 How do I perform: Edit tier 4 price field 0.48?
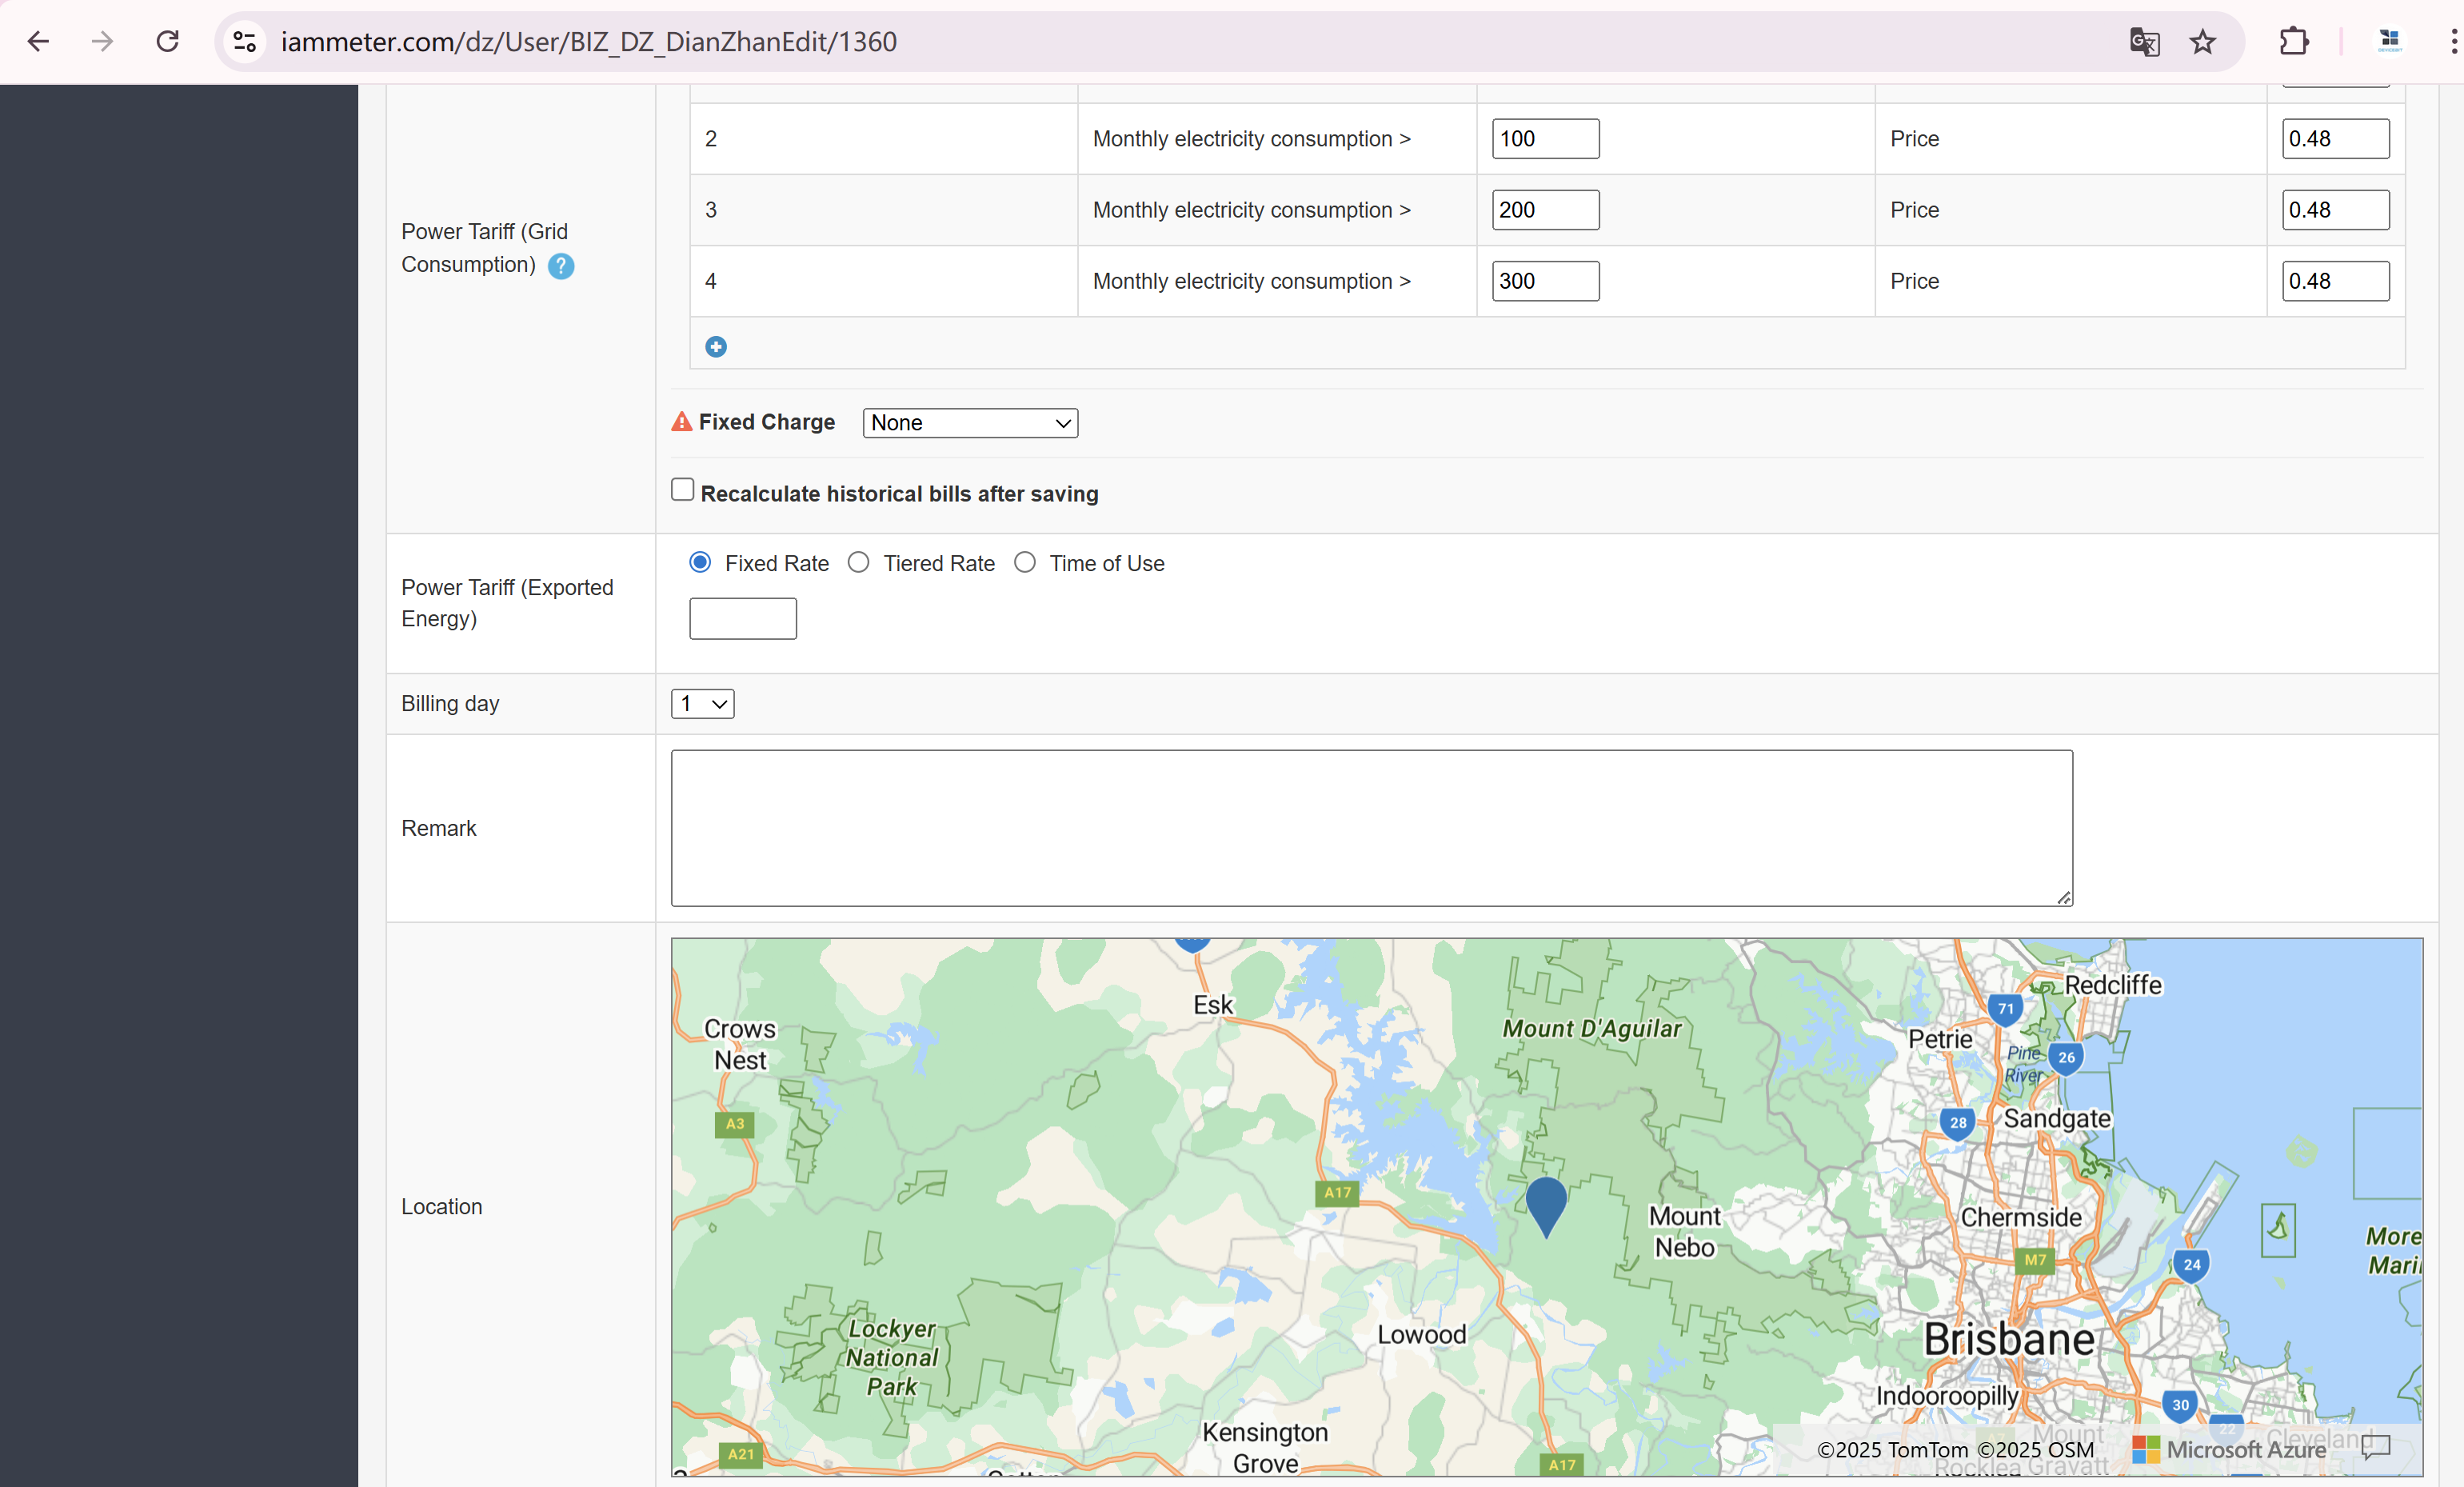tap(2336, 281)
